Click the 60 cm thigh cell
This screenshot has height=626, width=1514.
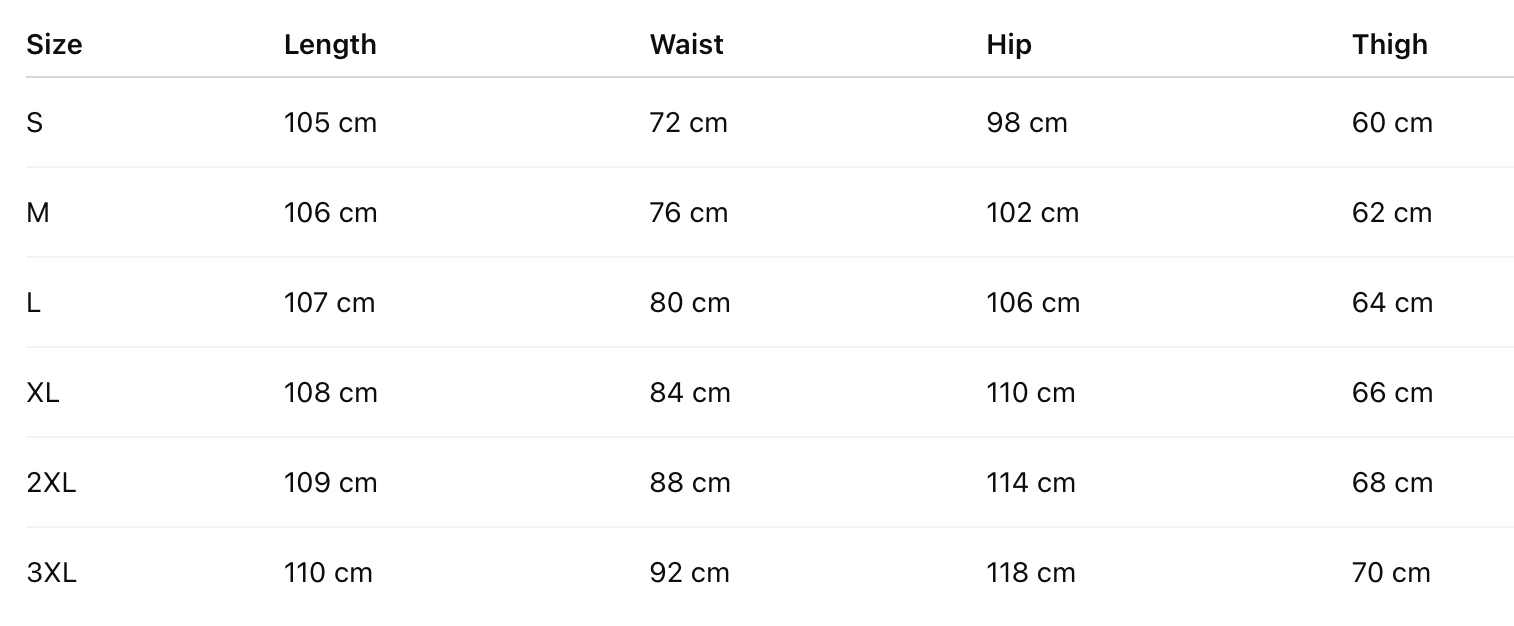click(1392, 123)
